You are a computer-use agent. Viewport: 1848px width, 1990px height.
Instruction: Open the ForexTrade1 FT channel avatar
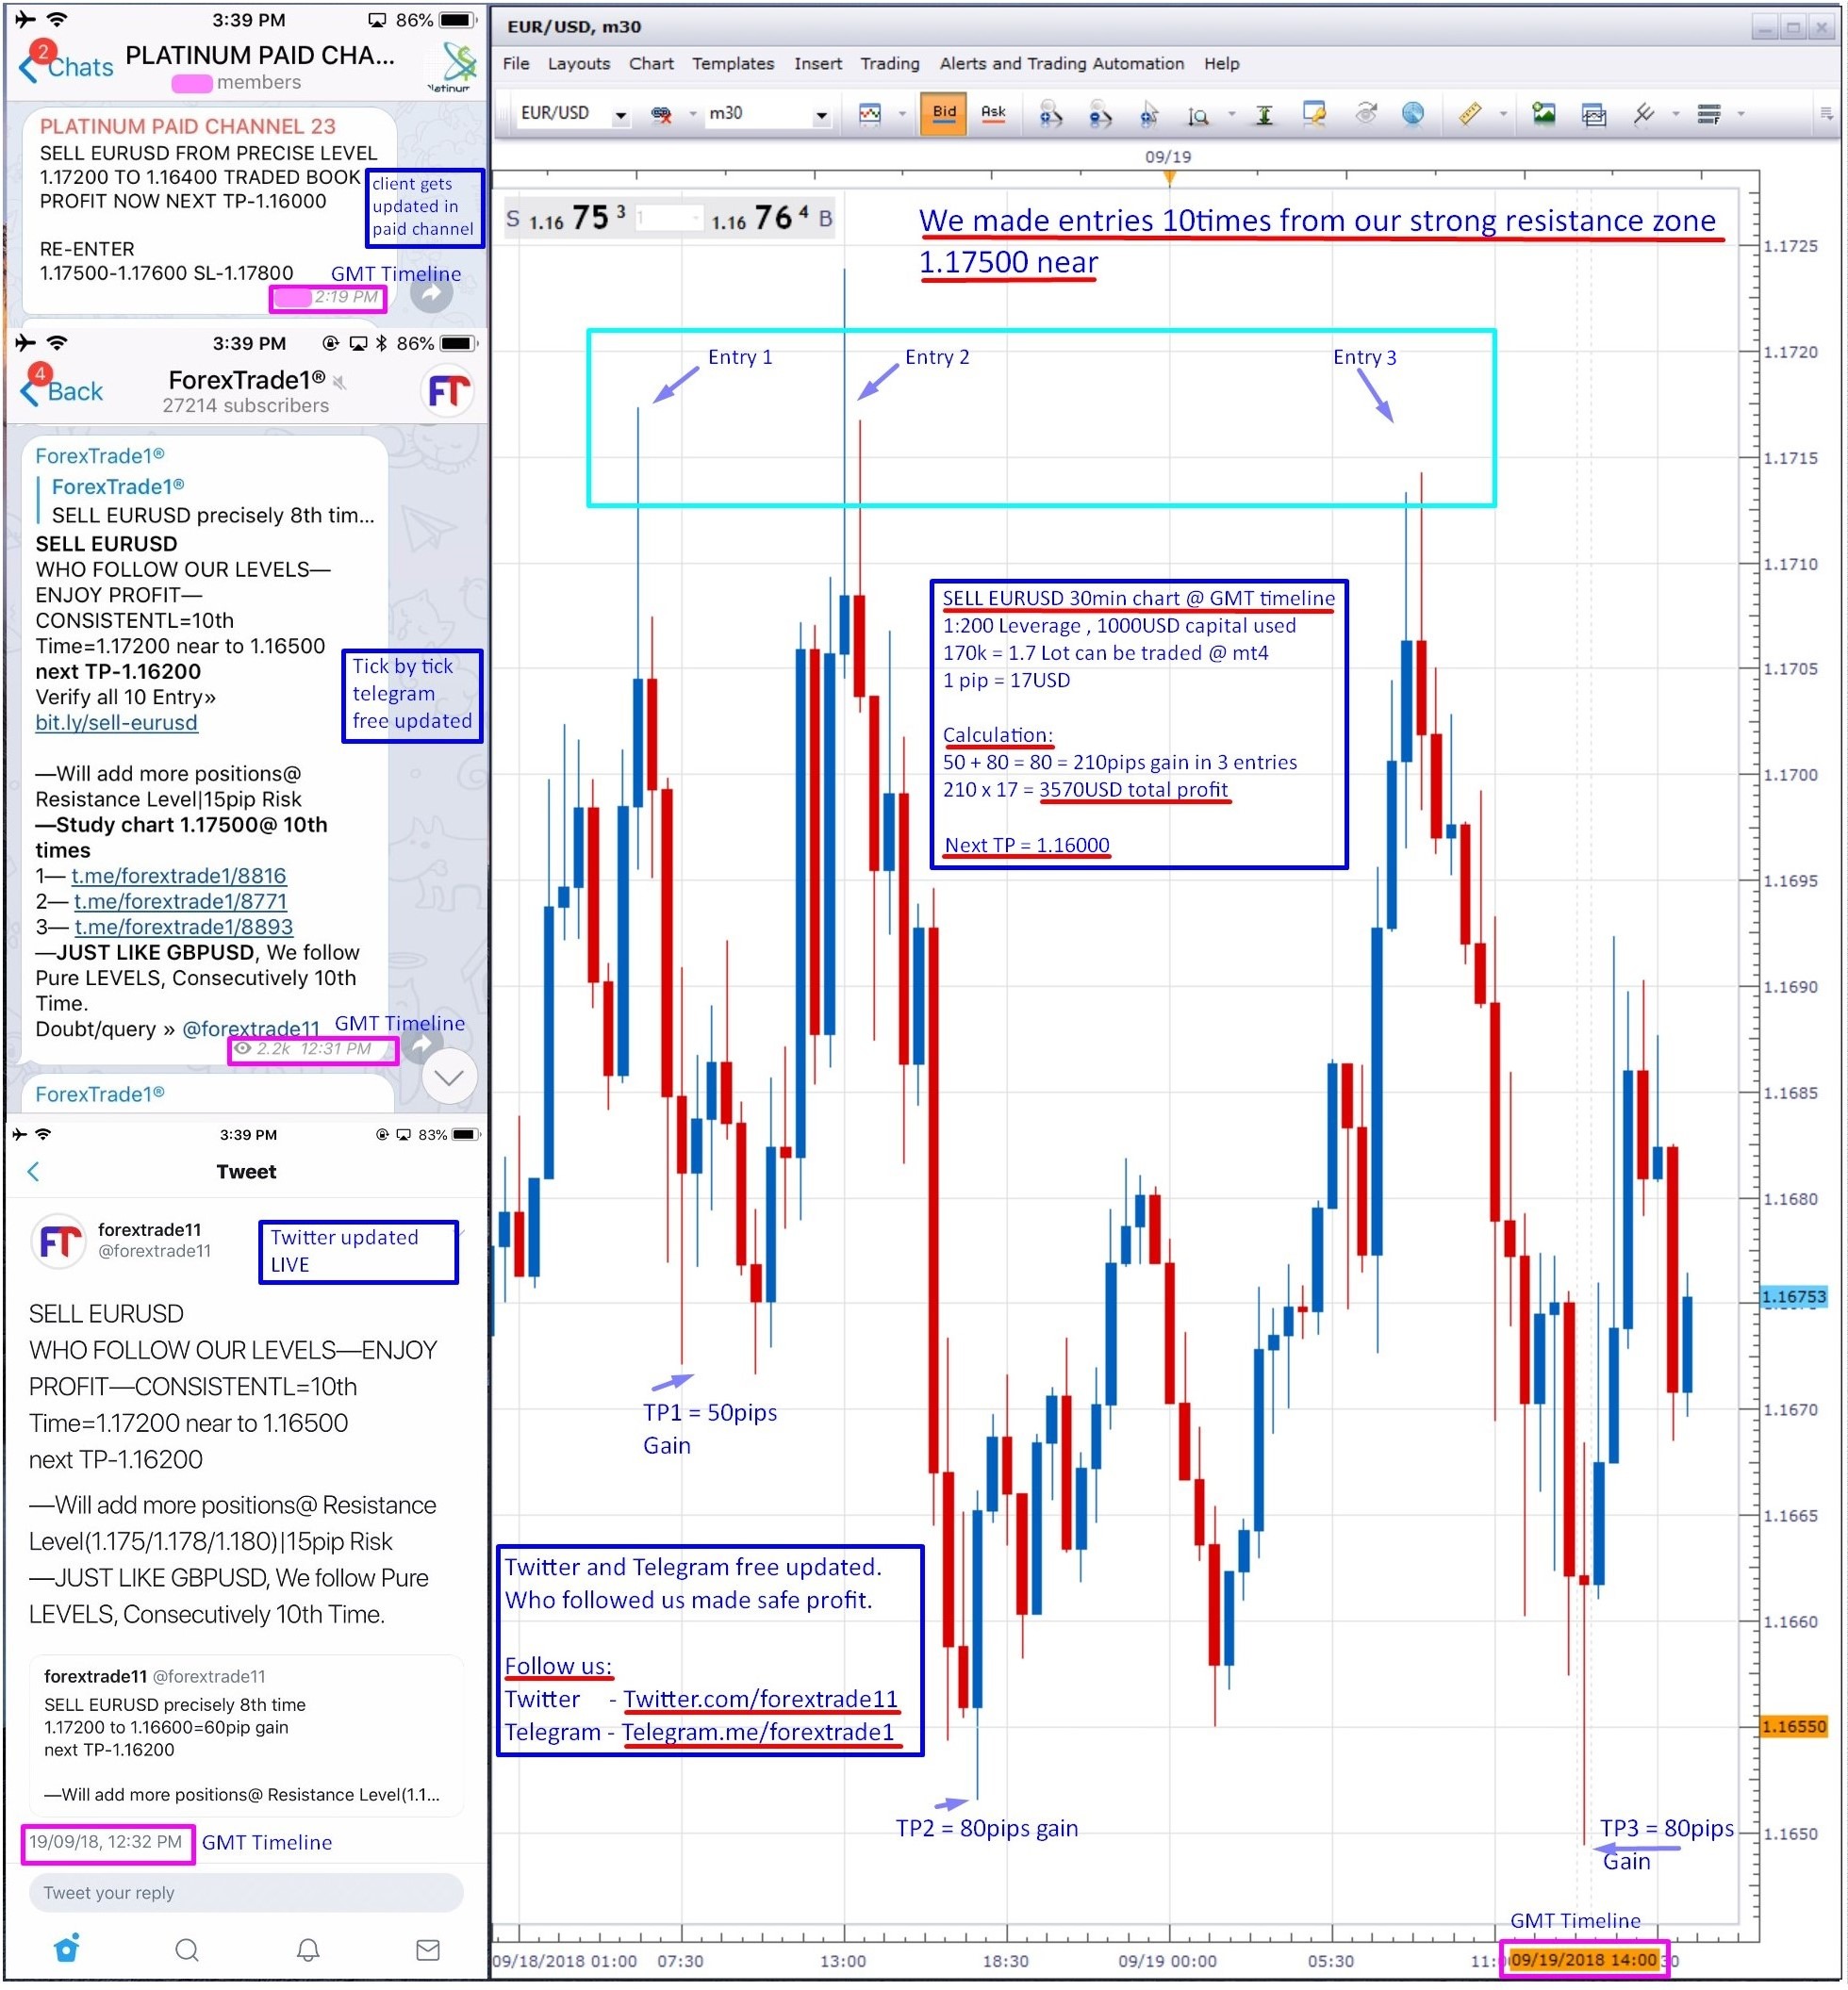[448, 392]
